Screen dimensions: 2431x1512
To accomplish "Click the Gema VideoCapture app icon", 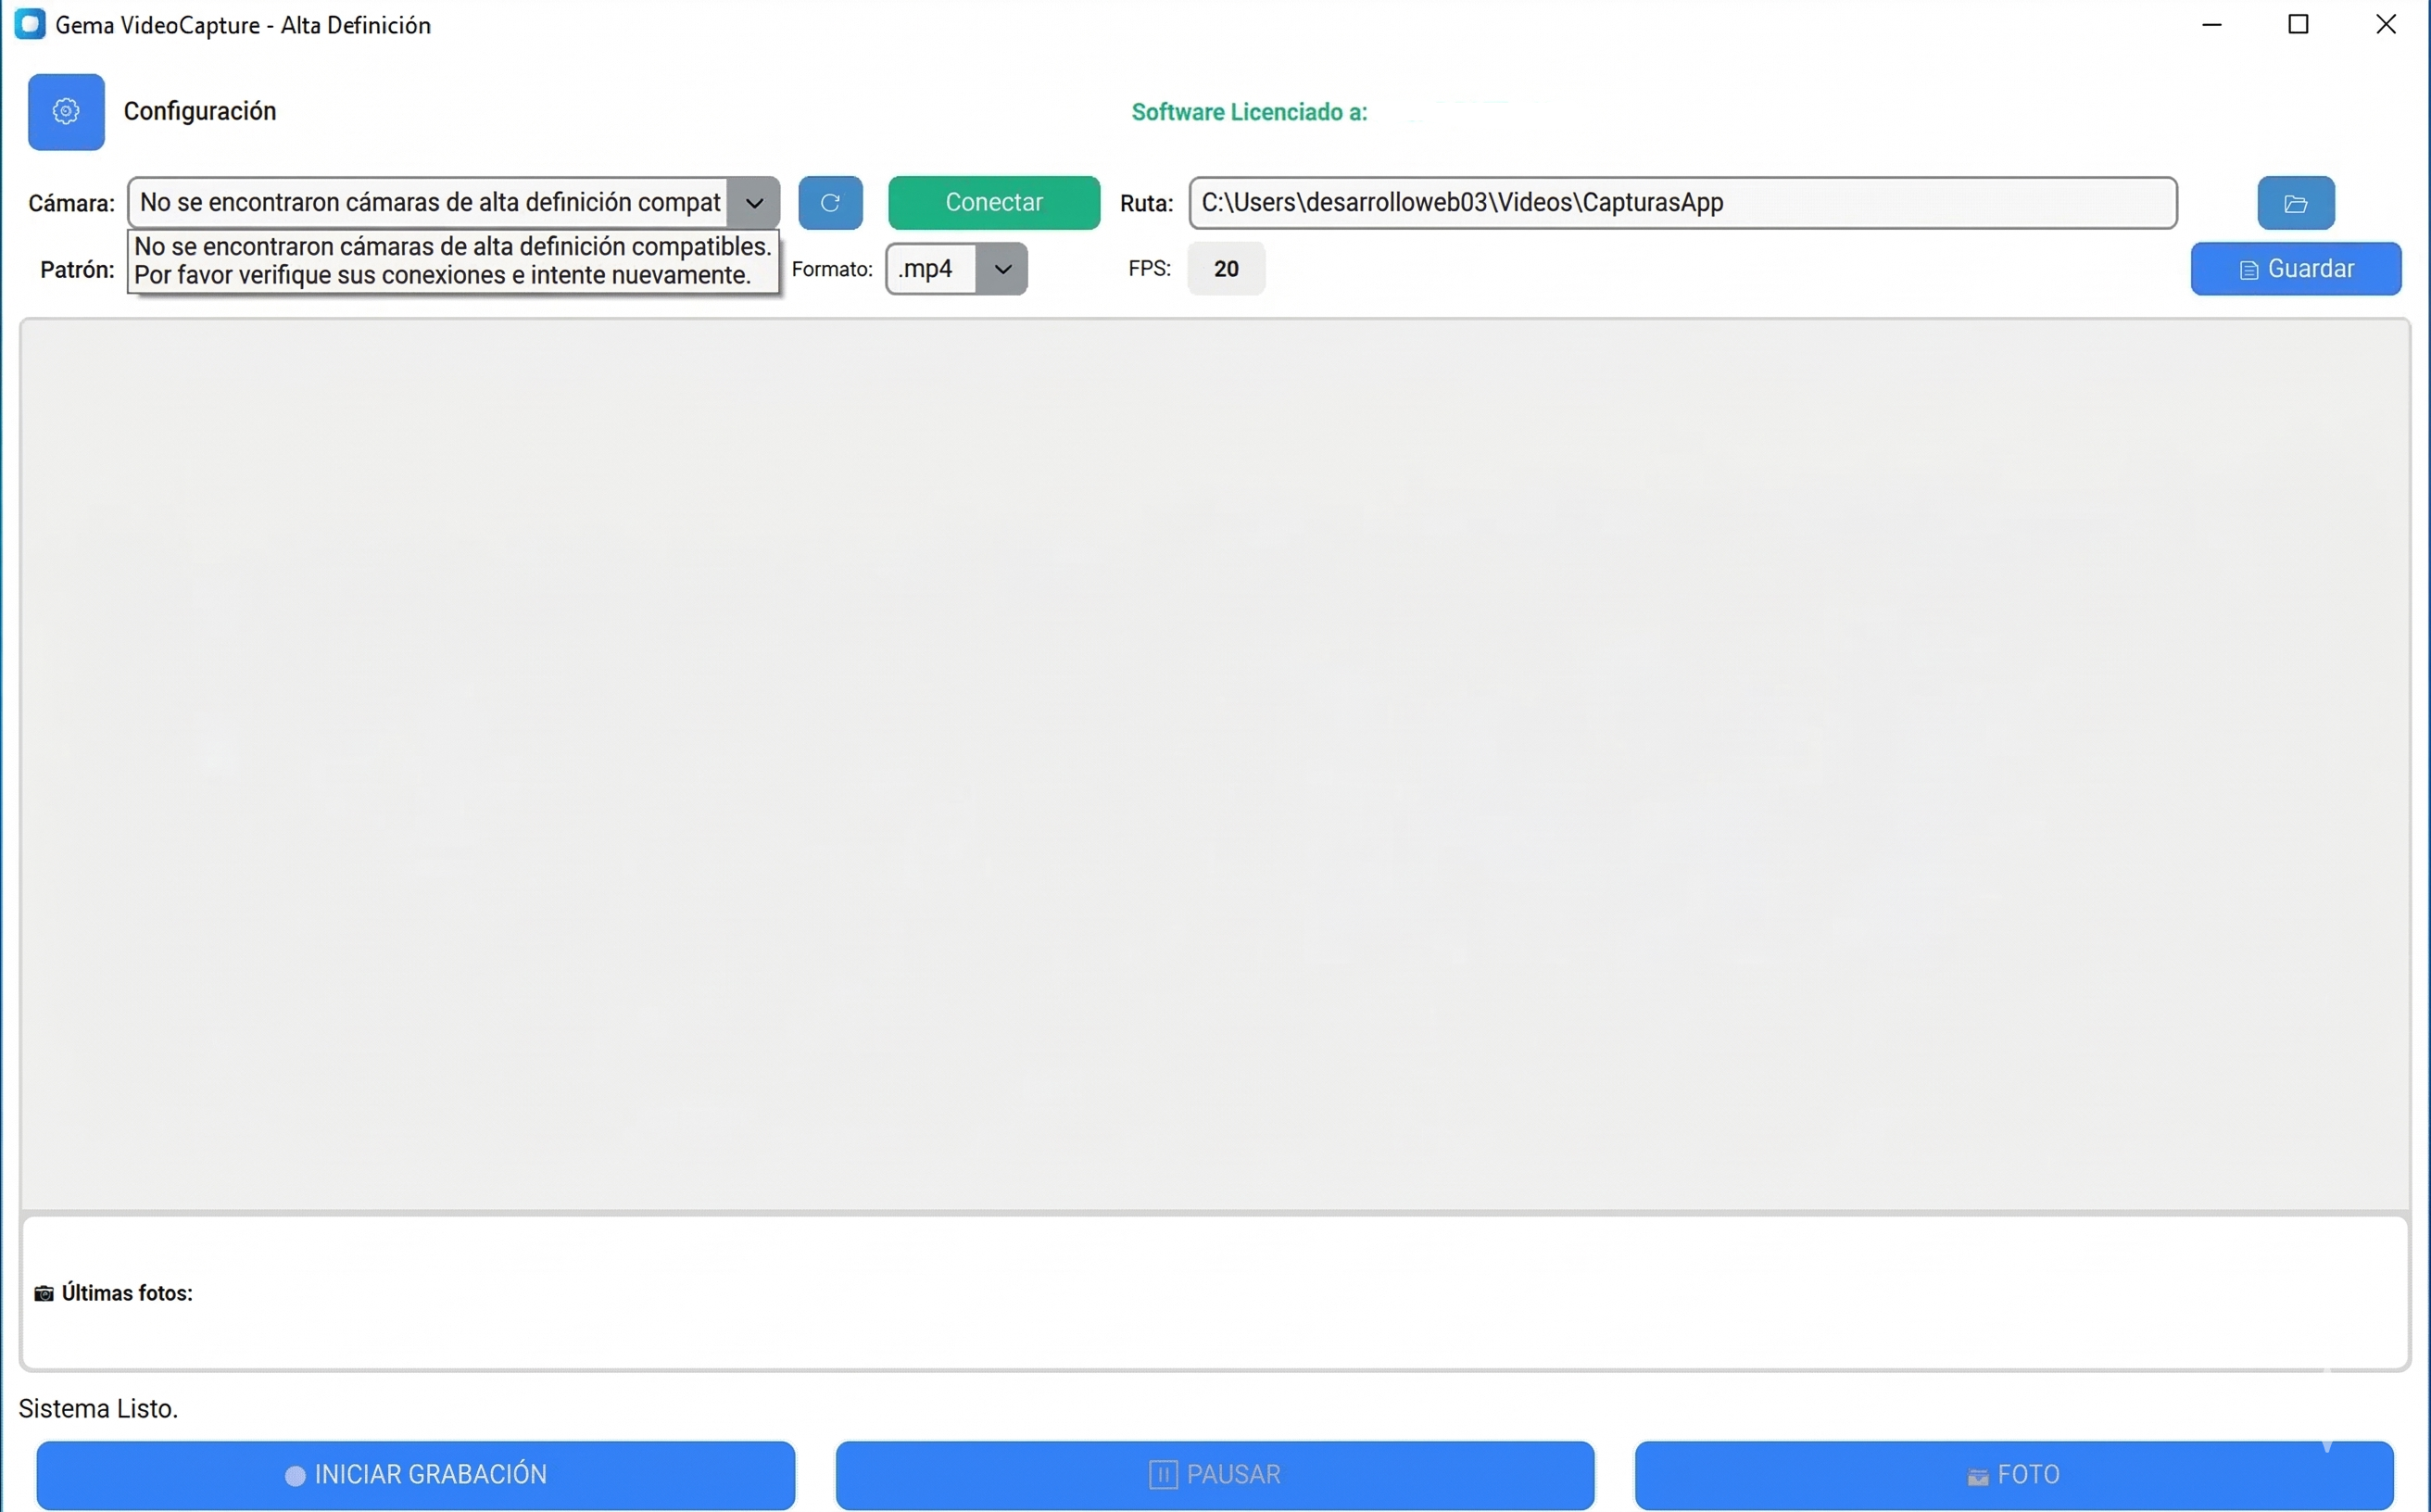I will (30, 24).
